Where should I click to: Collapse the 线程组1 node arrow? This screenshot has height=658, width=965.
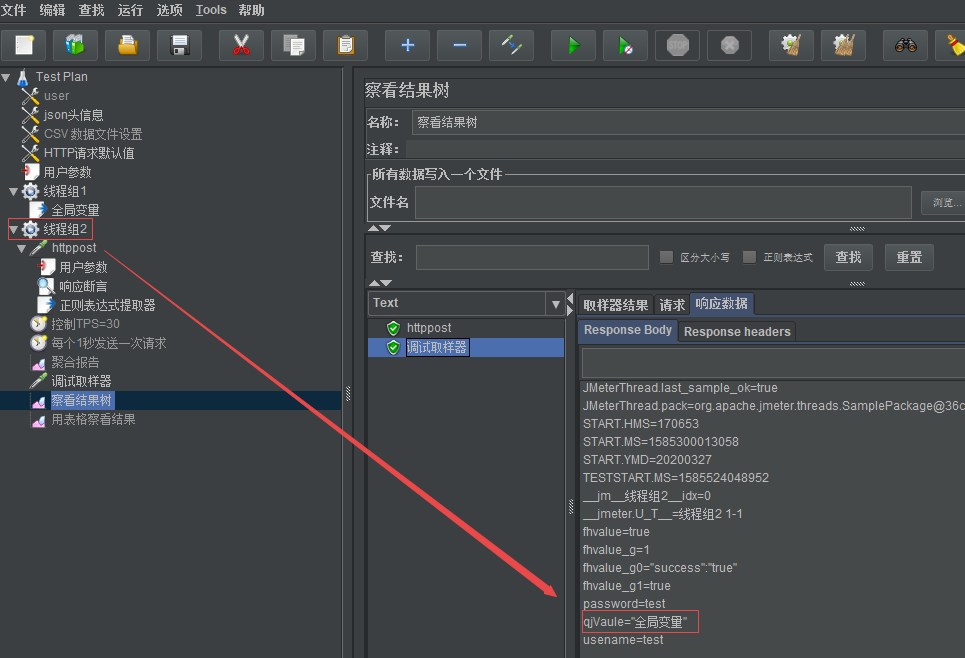pyautogui.click(x=14, y=191)
